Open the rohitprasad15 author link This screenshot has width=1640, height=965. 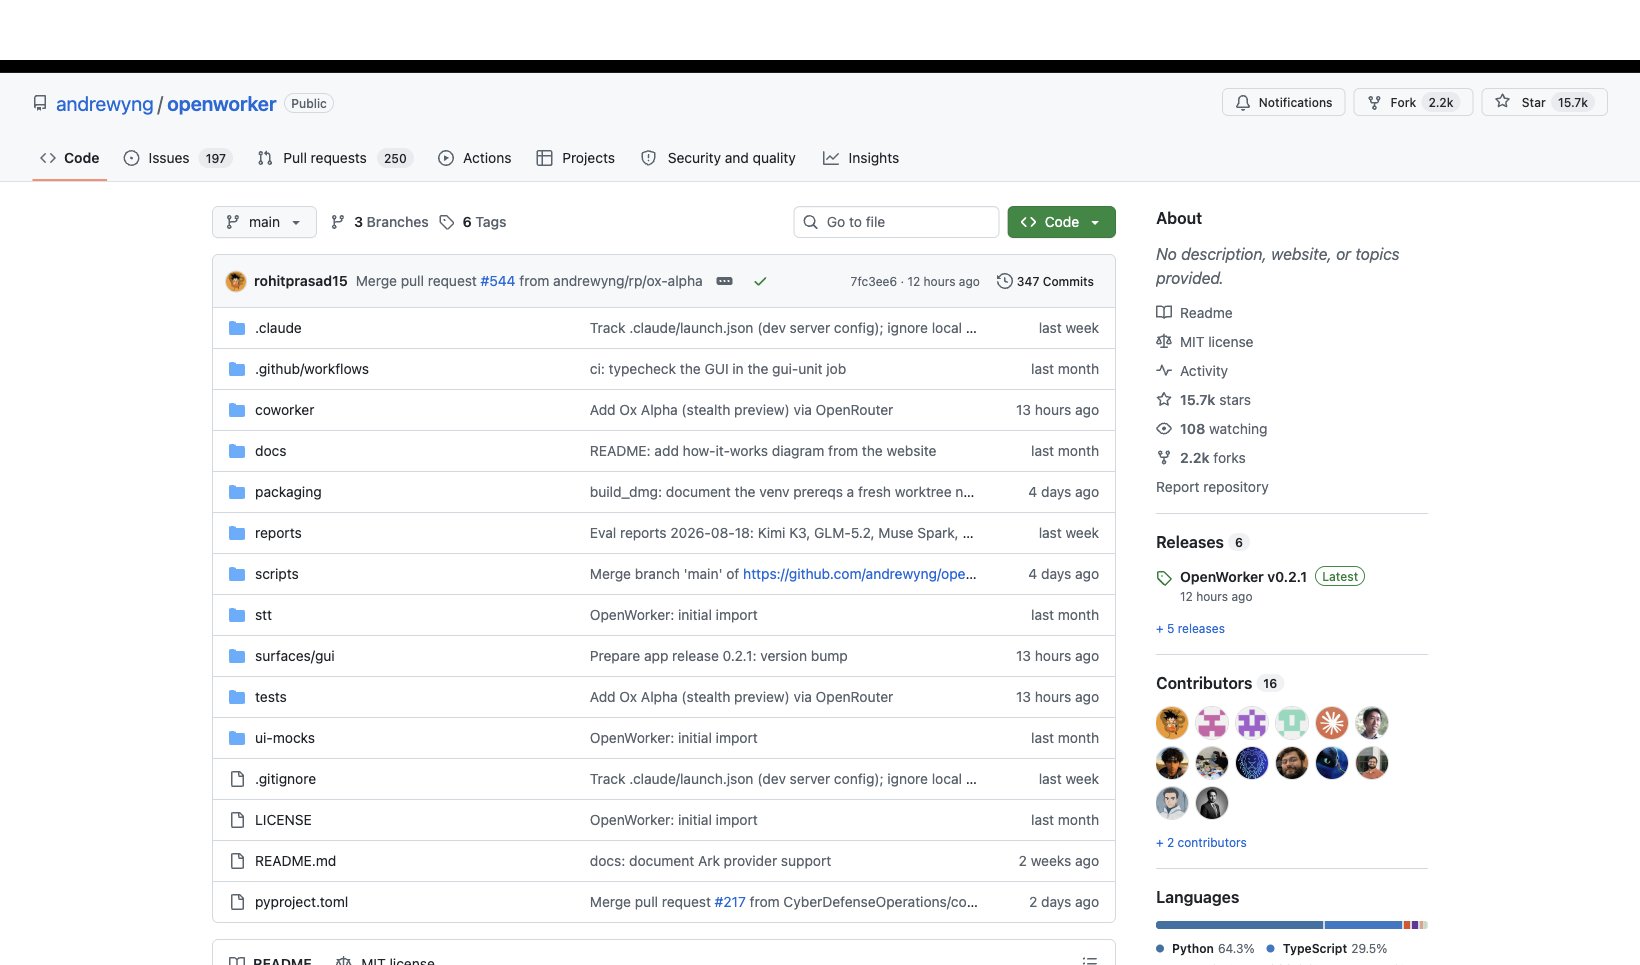click(x=300, y=281)
